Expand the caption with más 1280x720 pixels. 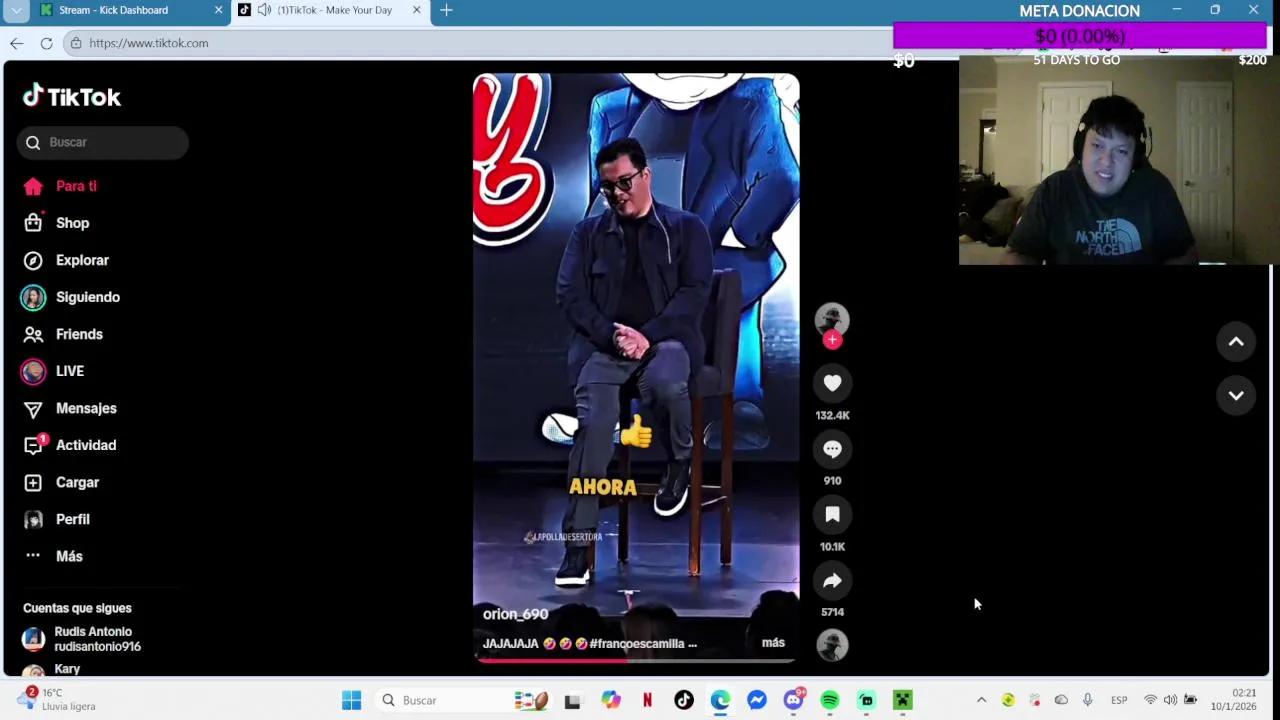point(773,643)
